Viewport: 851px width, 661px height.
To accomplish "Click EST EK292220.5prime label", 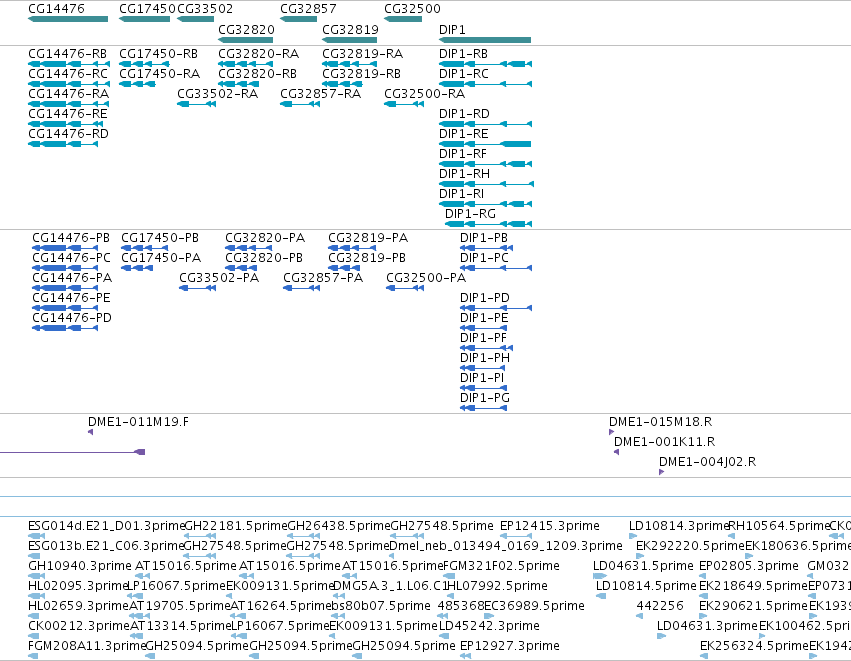I will coord(690,546).
